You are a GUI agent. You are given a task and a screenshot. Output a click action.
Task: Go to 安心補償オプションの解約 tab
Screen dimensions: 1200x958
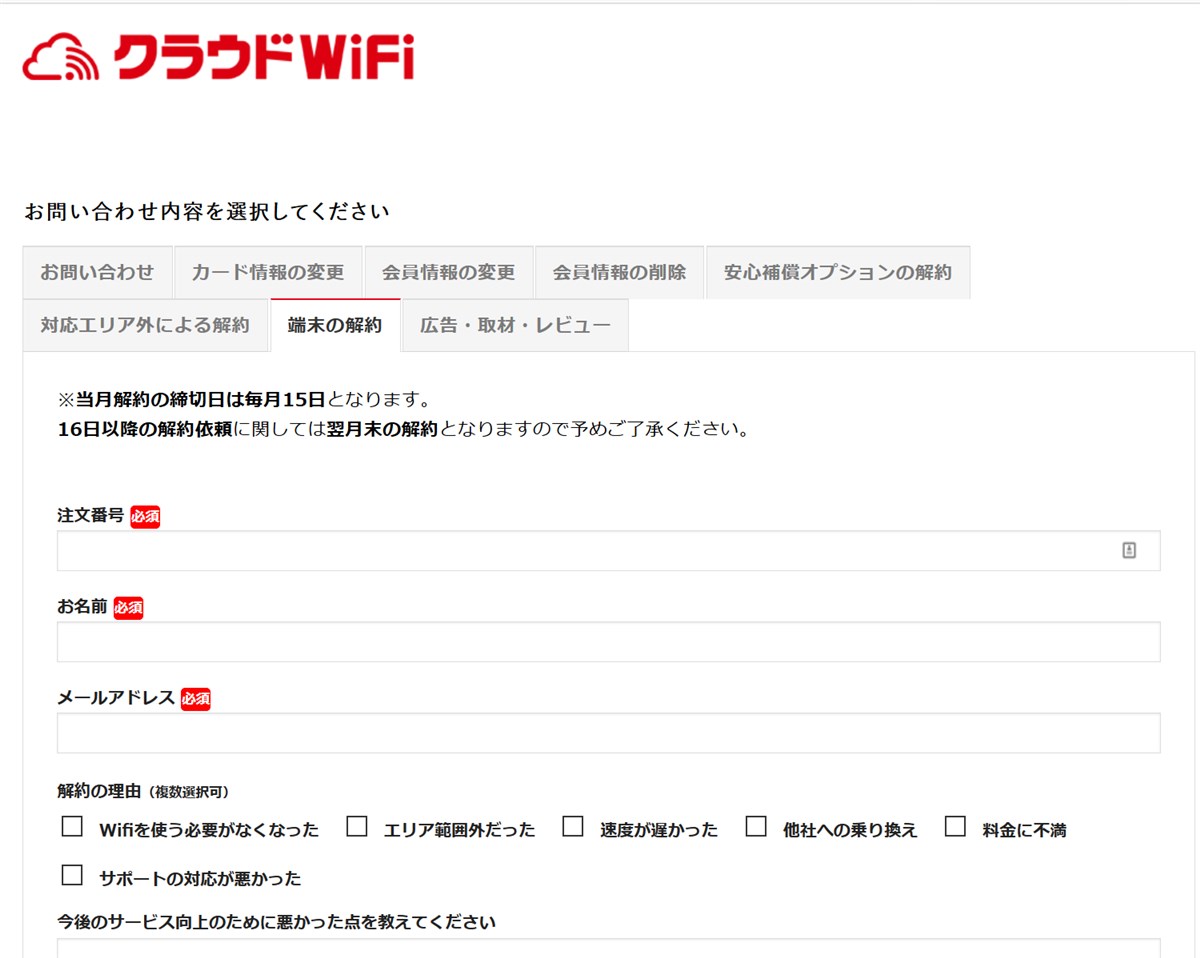[x=838, y=272]
